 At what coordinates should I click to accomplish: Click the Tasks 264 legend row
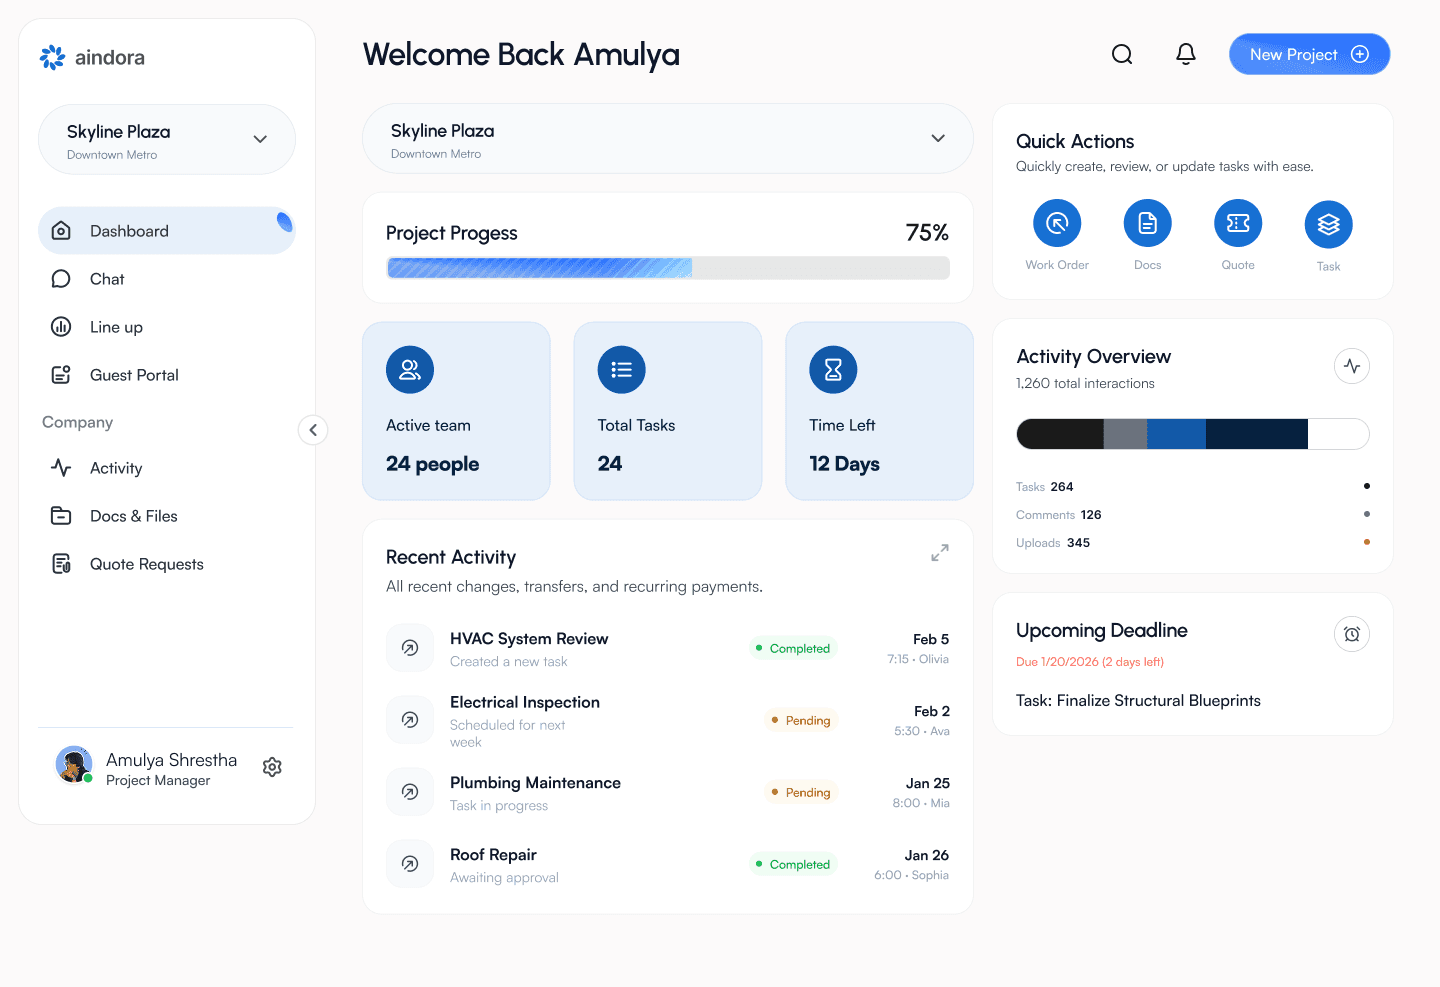coord(1193,487)
